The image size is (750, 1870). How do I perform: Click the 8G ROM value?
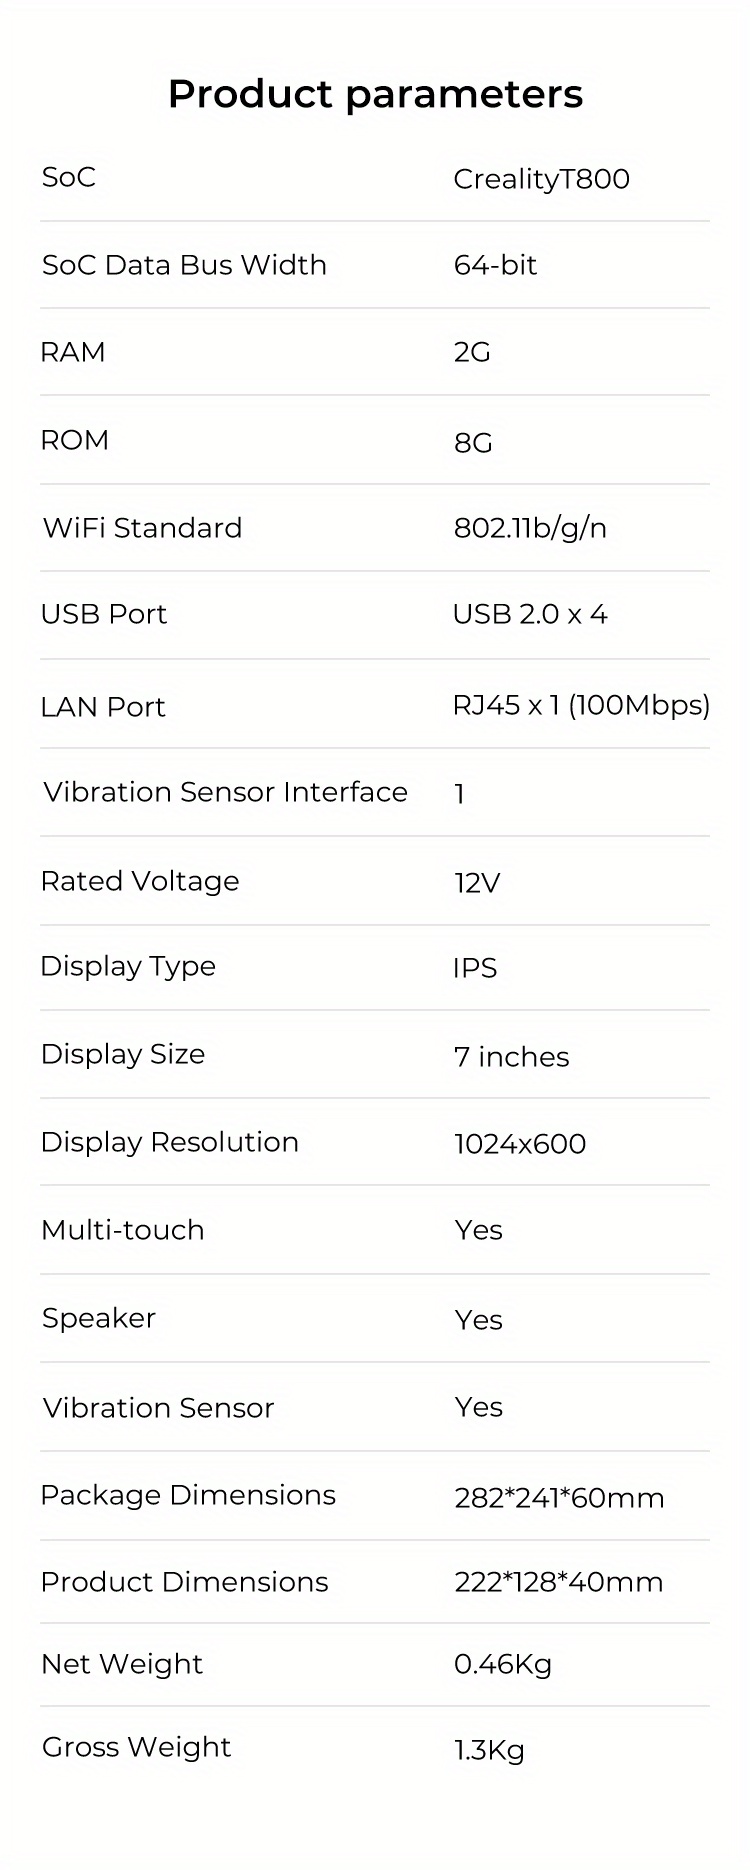pos(473,442)
